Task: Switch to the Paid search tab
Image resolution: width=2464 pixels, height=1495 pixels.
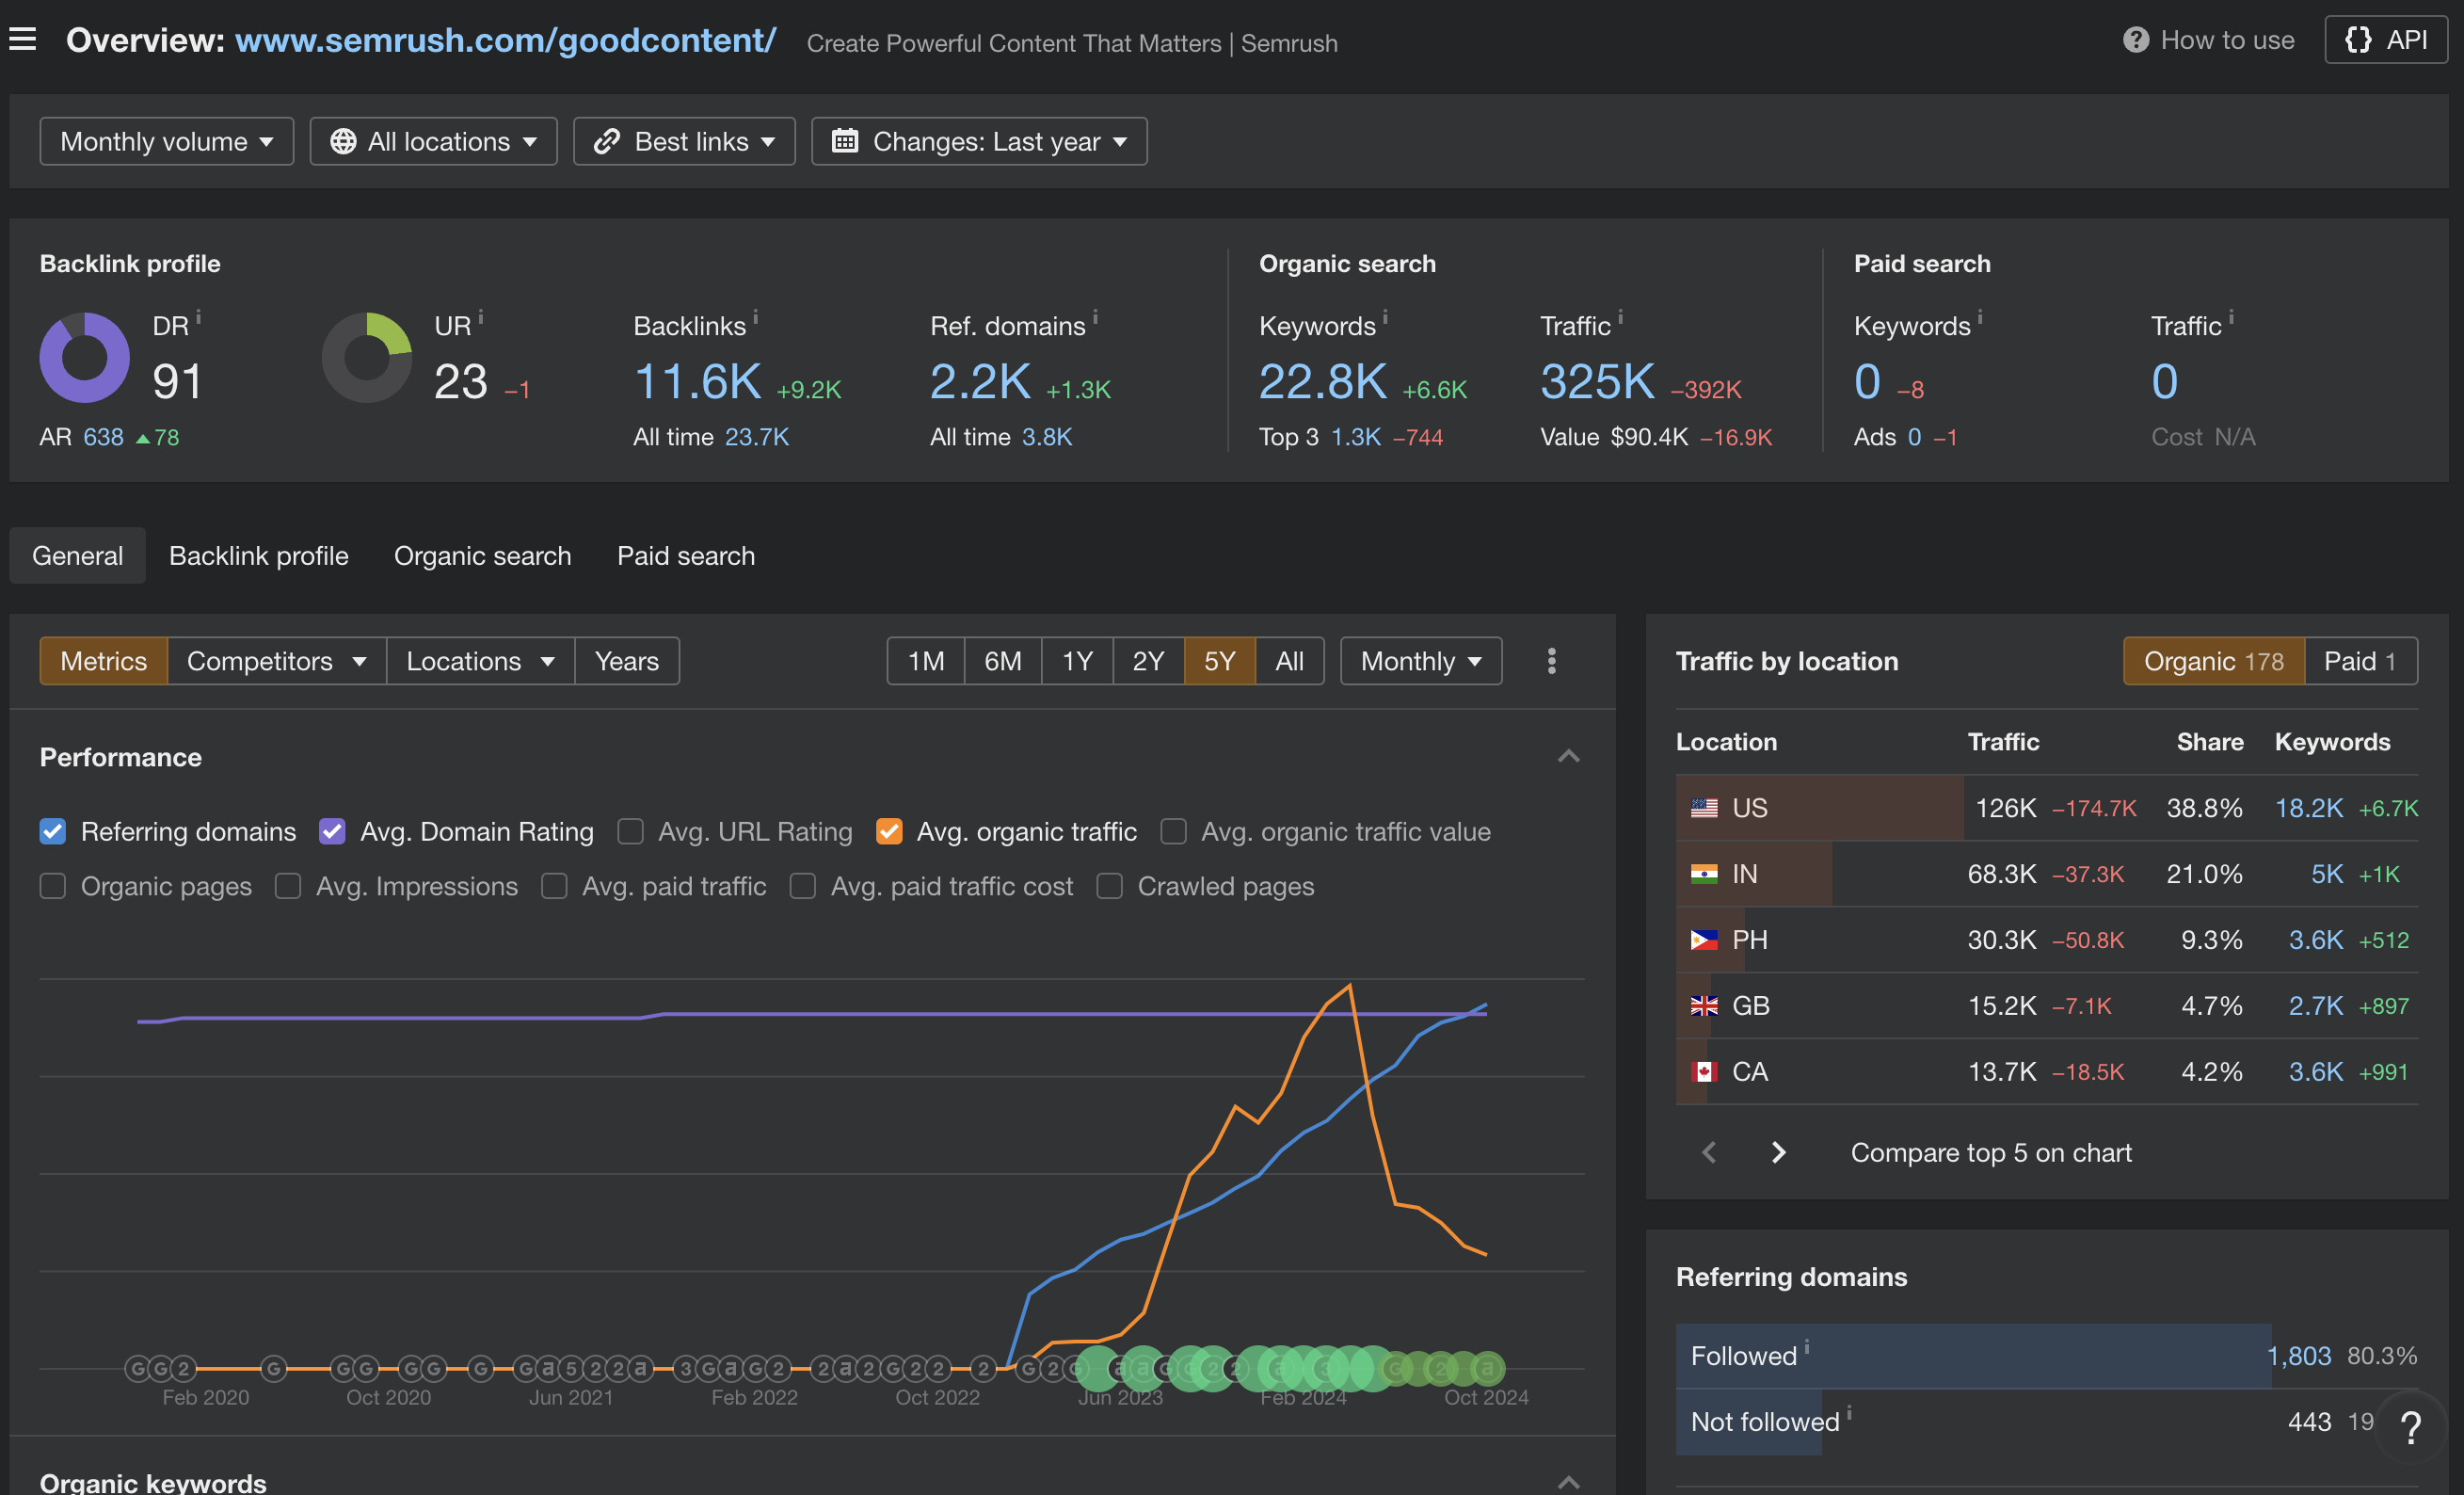Action: click(x=686, y=556)
